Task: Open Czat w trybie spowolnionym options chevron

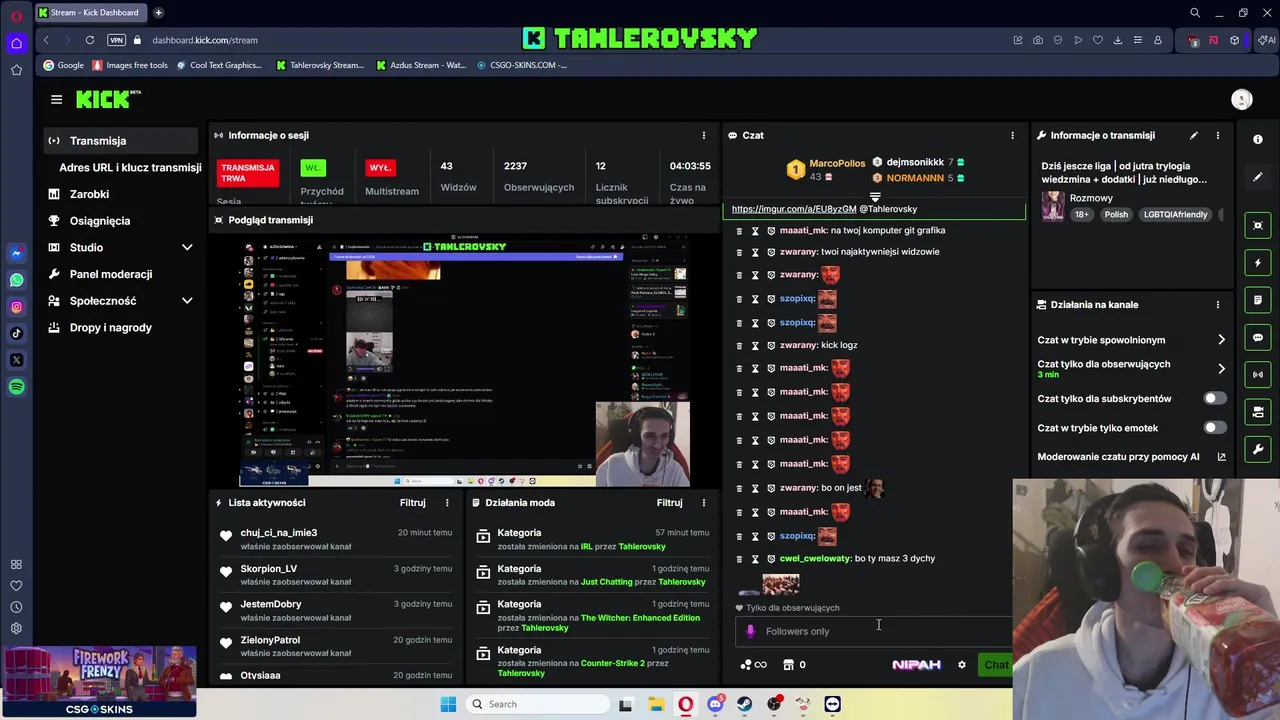Action: pos(1221,340)
